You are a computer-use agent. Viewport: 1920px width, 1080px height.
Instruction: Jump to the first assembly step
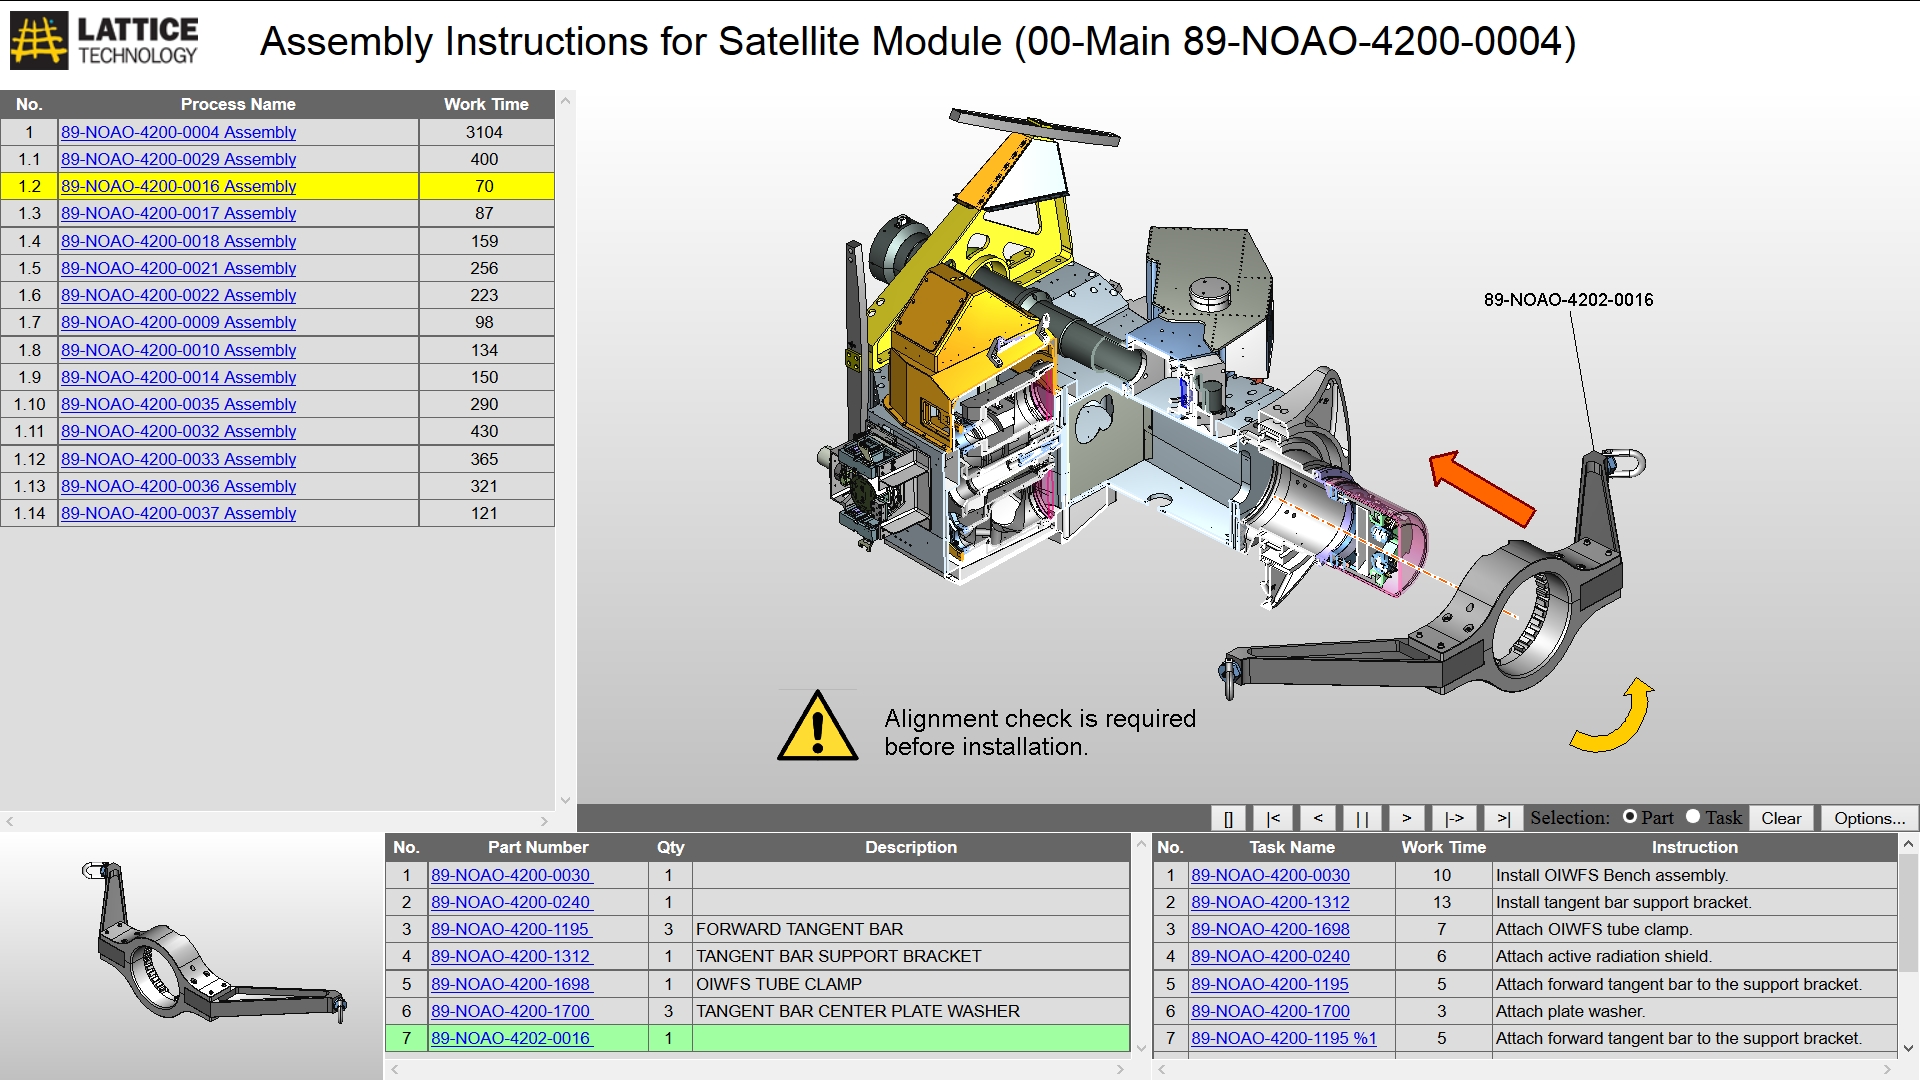pyautogui.click(x=1274, y=818)
